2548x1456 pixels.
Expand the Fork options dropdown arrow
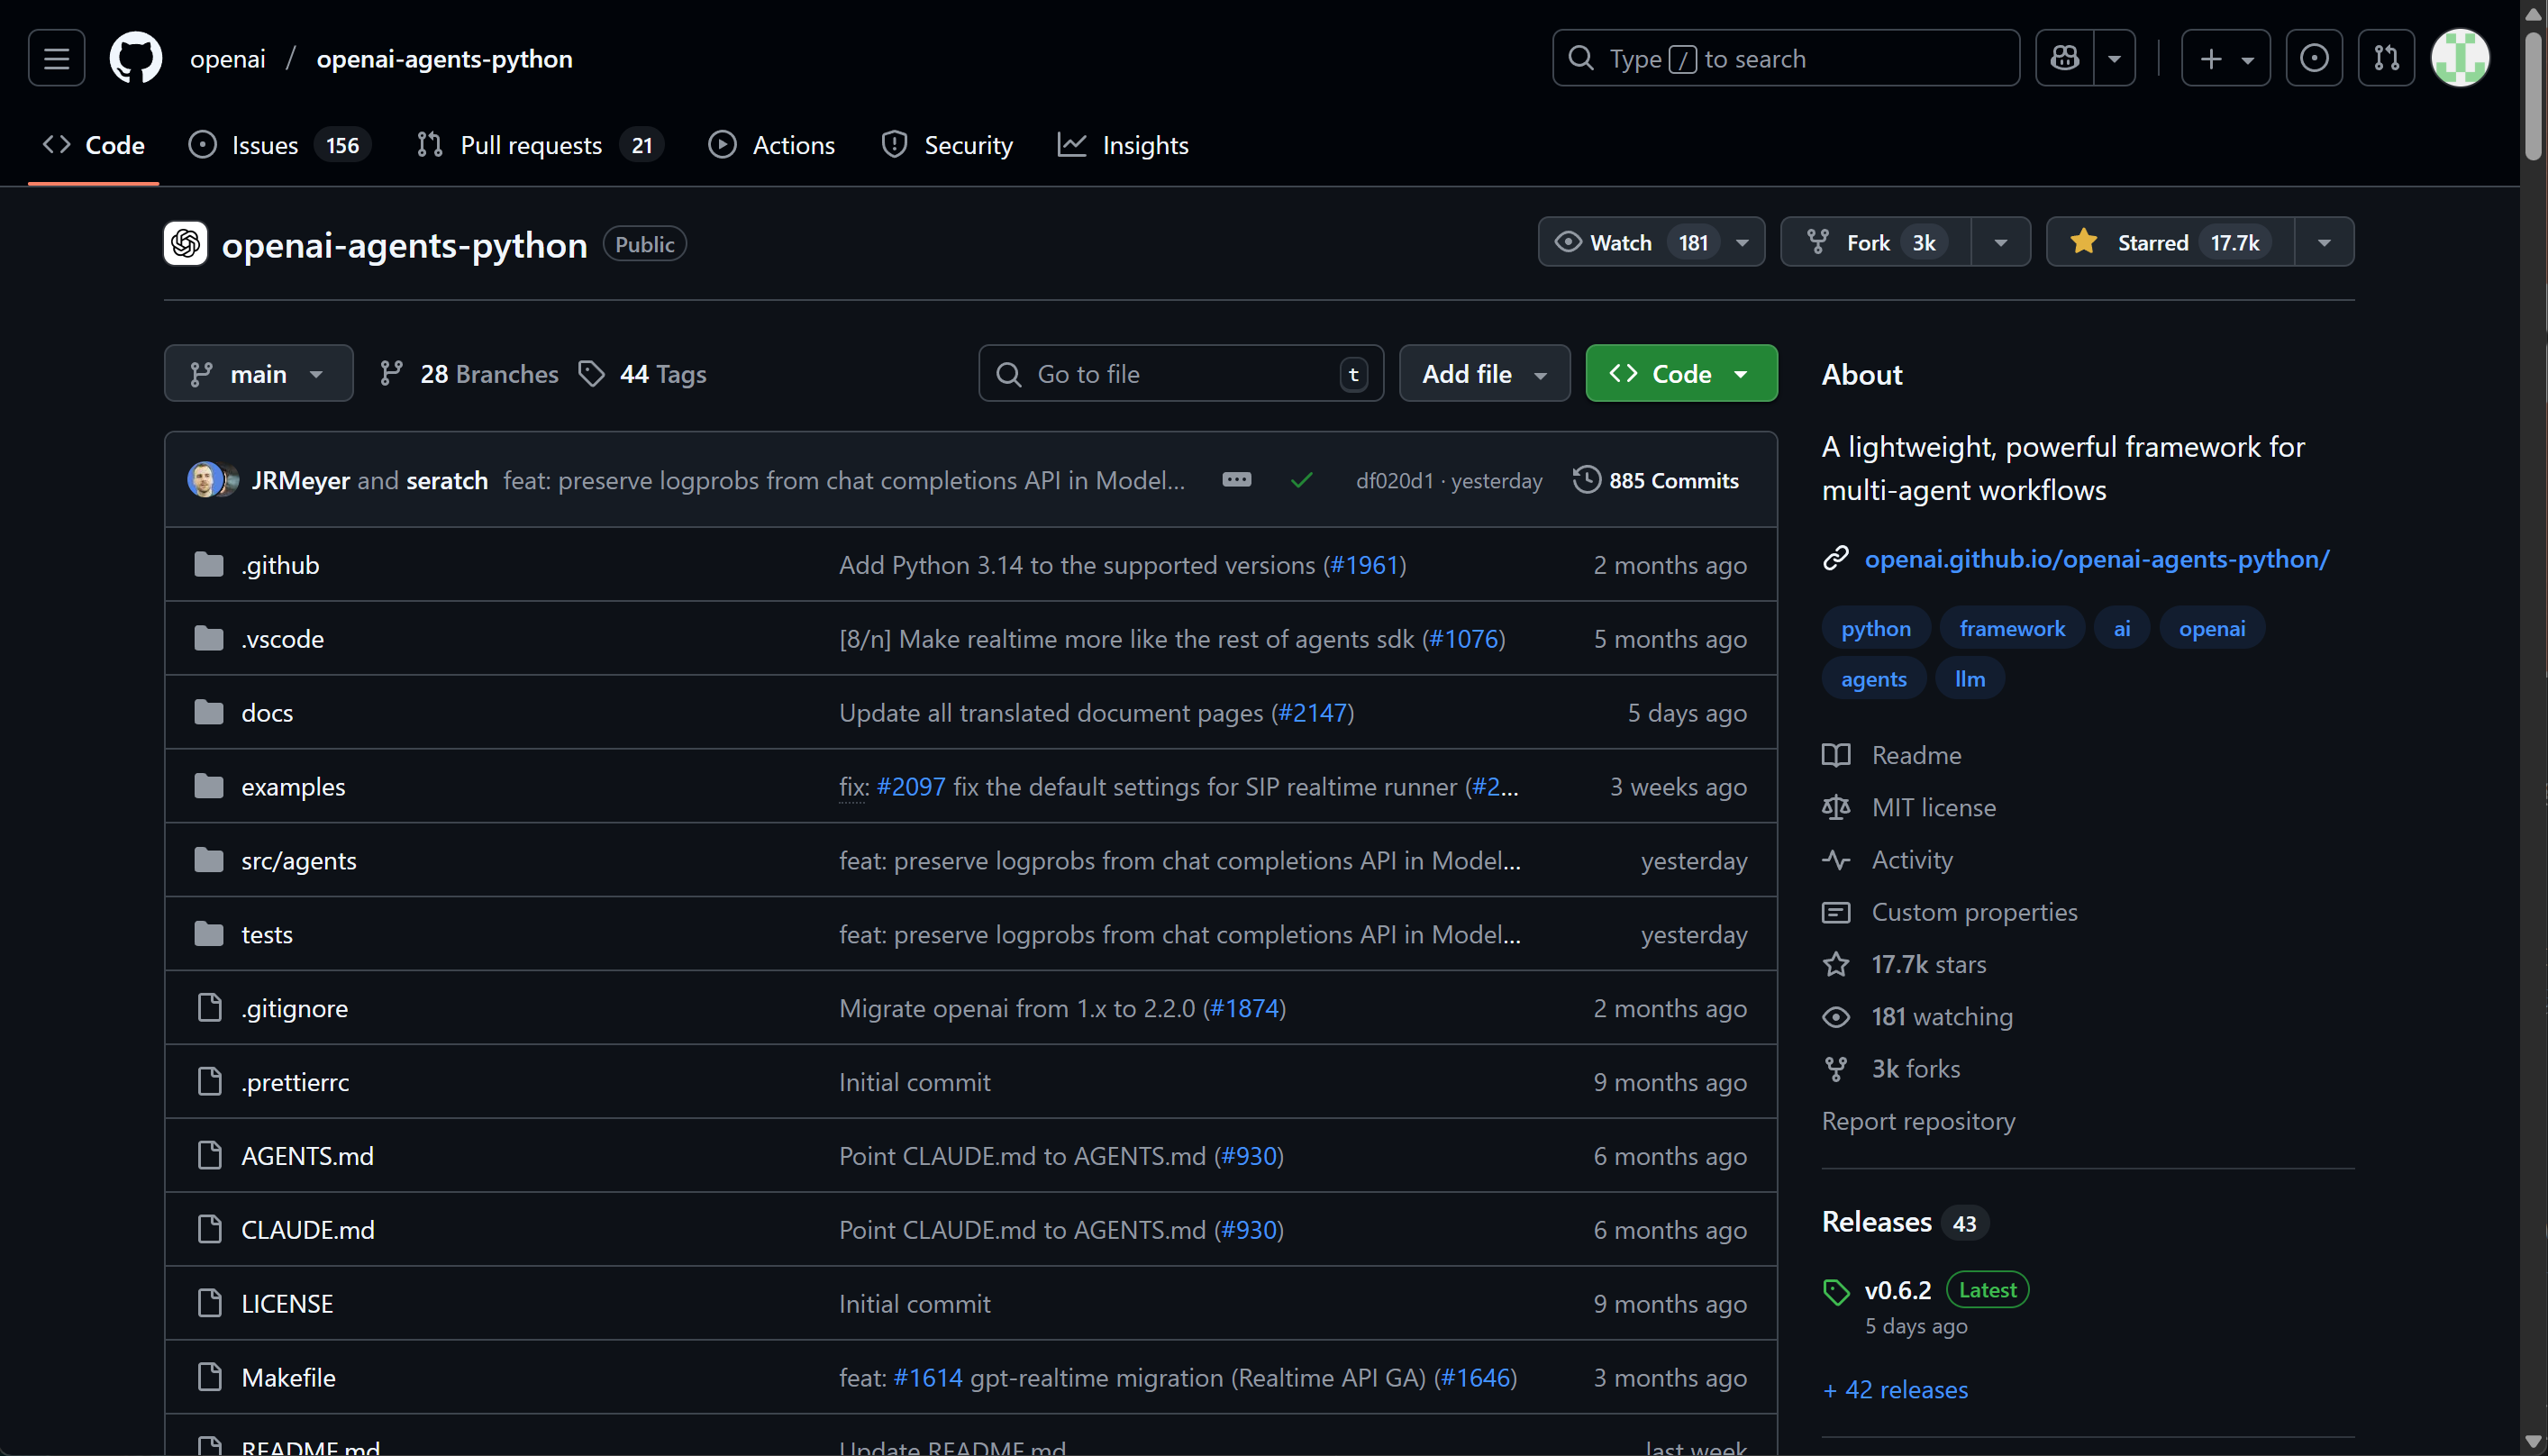[2001, 242]
